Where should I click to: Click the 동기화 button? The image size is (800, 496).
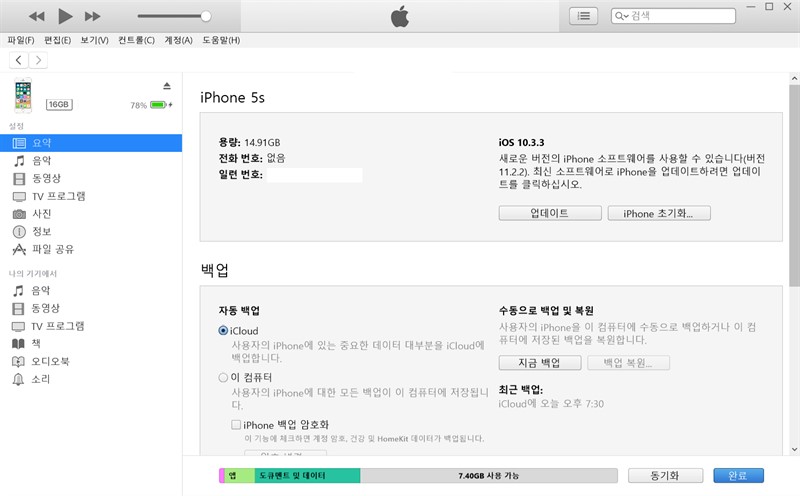click(665, 476)
